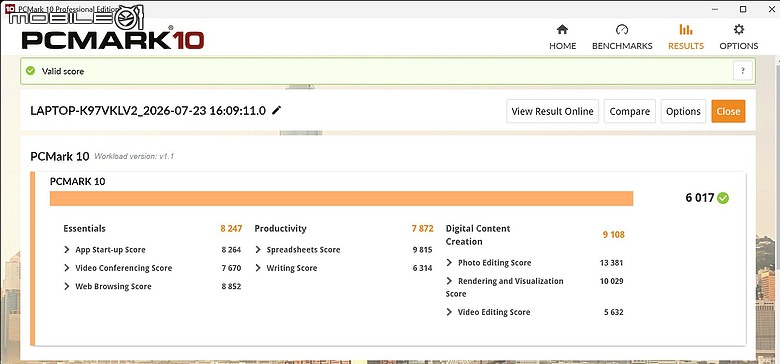Viewport: 780px width, 364px height.
Task: Click the Valid score message text
Action: click(63, 71)
